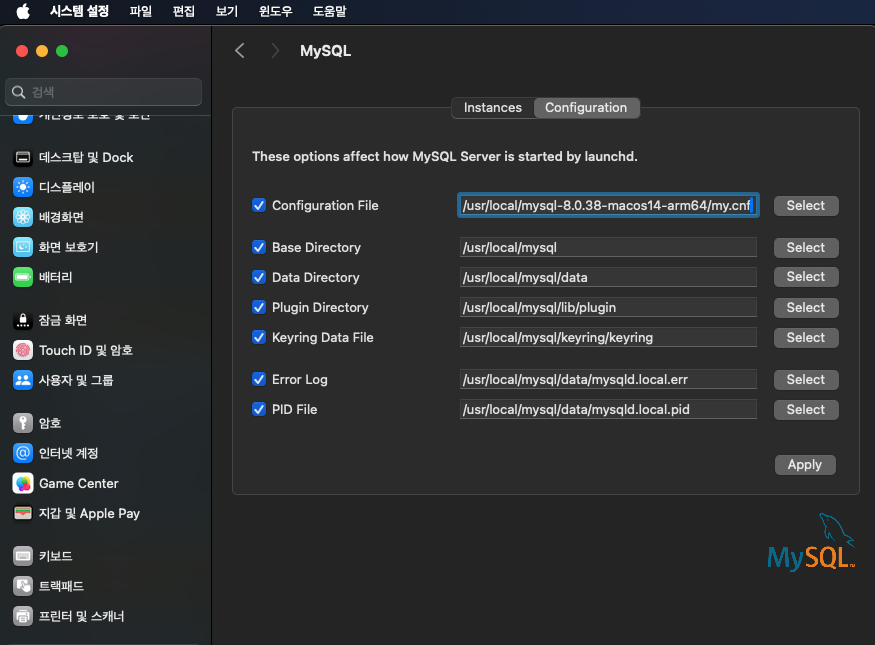Click the Keyring Data File path field

point(608,338)
